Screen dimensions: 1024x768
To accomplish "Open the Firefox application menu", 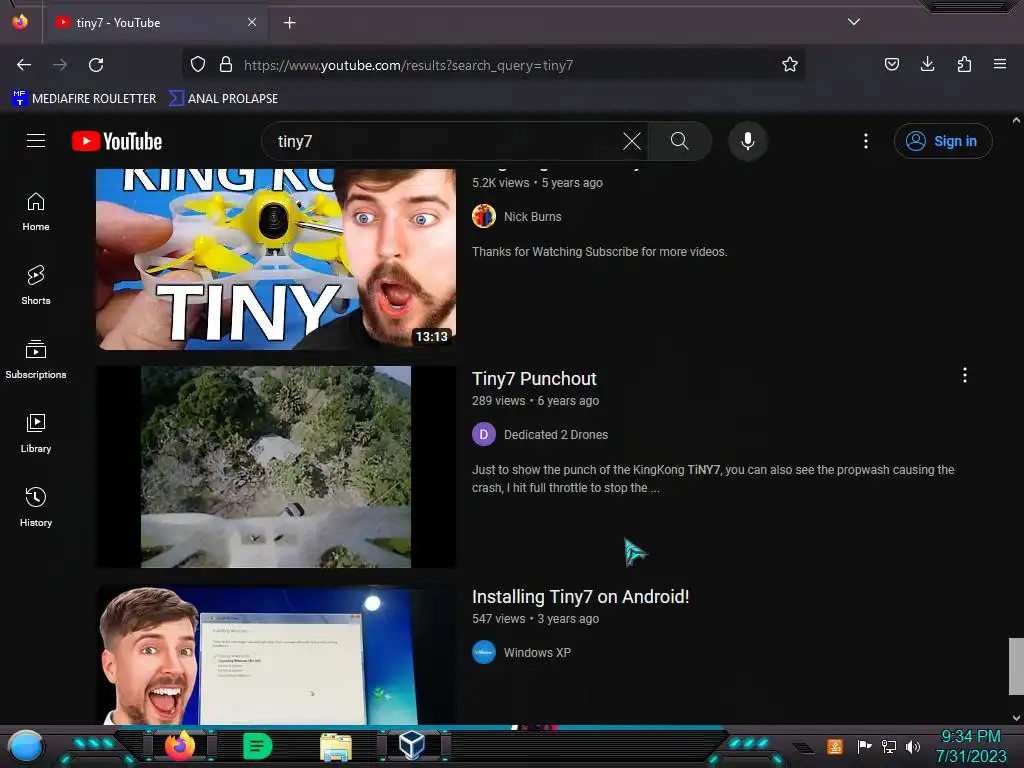I will pos(1000,64).
